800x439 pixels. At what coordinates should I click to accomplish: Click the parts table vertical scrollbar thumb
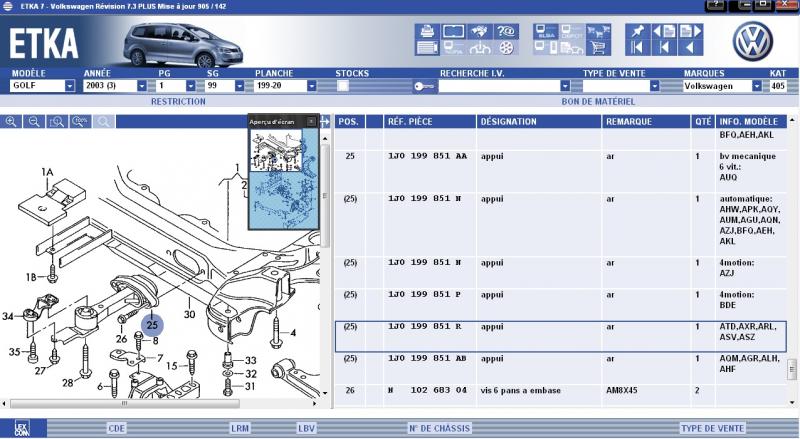(x=792, y=370)
